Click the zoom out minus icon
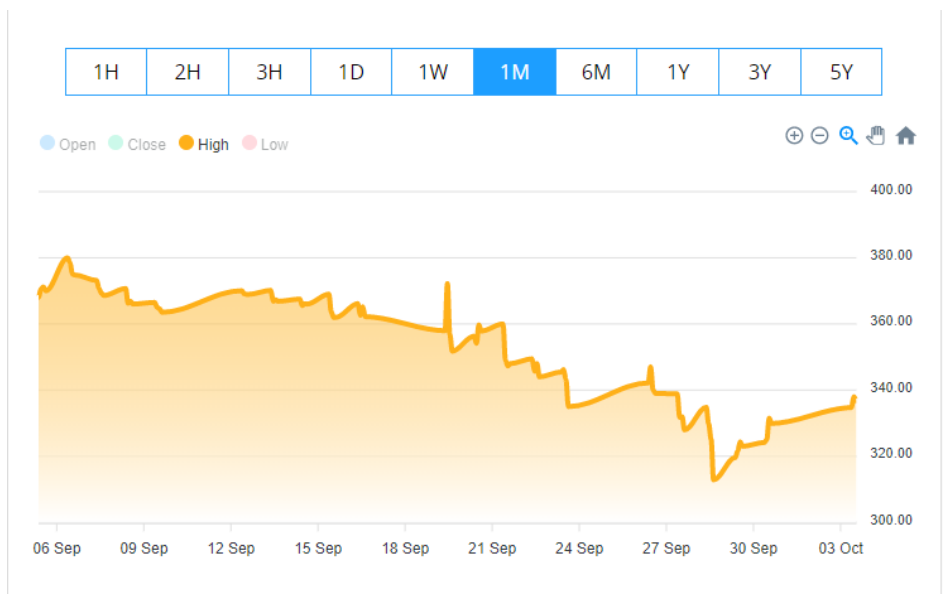 click(x=820, y=136)
